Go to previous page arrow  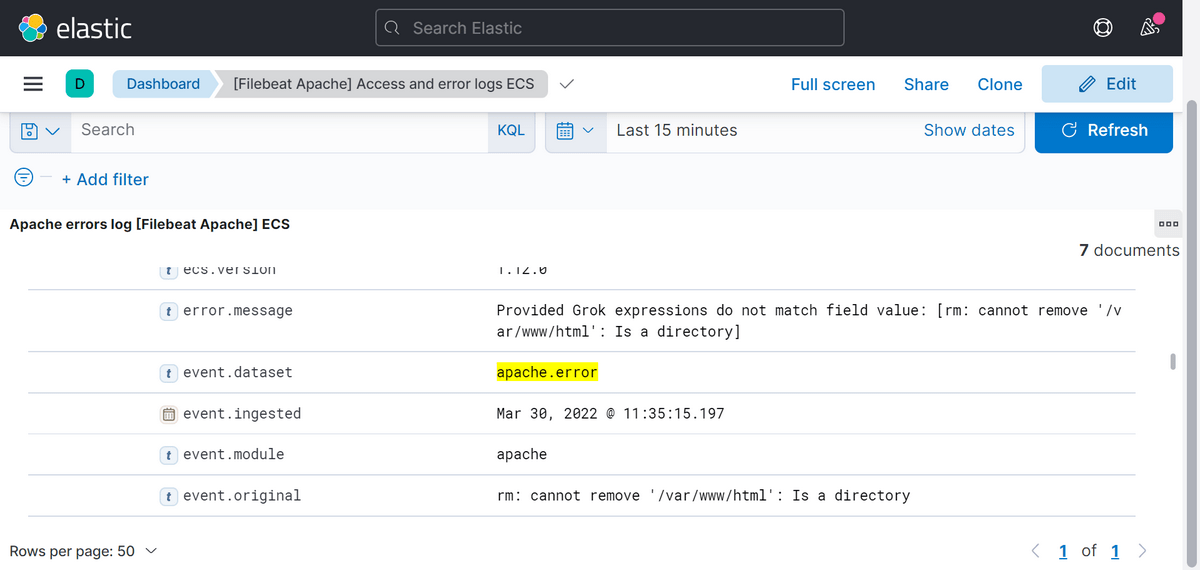coord(1035,551)
